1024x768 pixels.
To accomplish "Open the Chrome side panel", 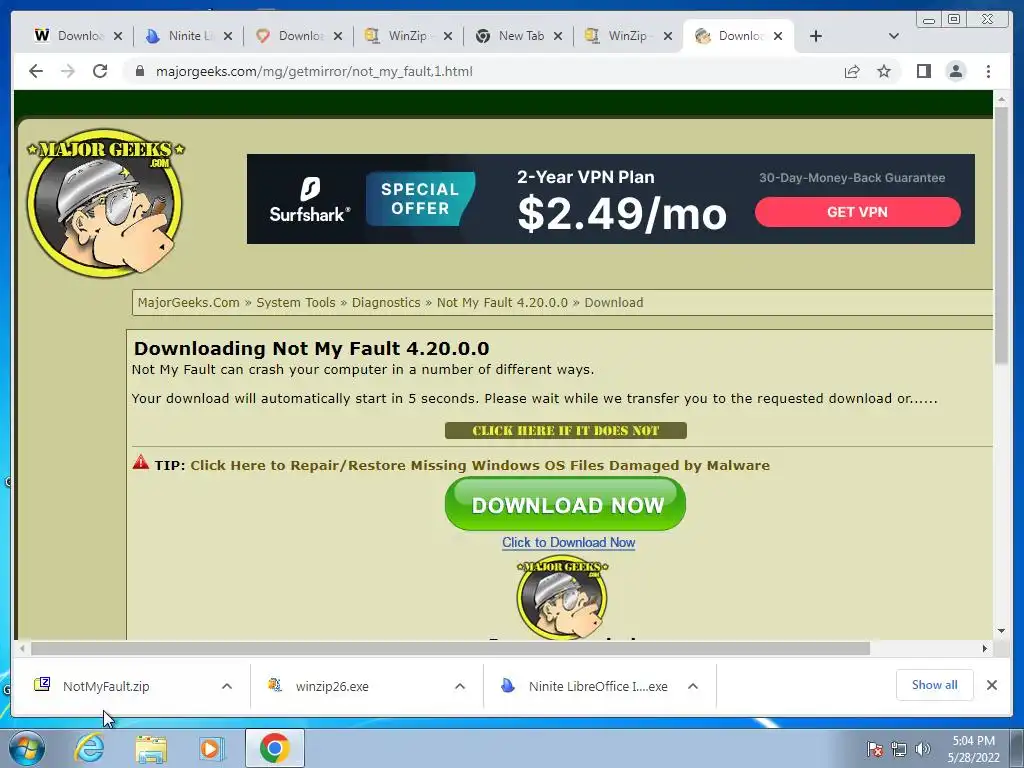I will (923, 71).
